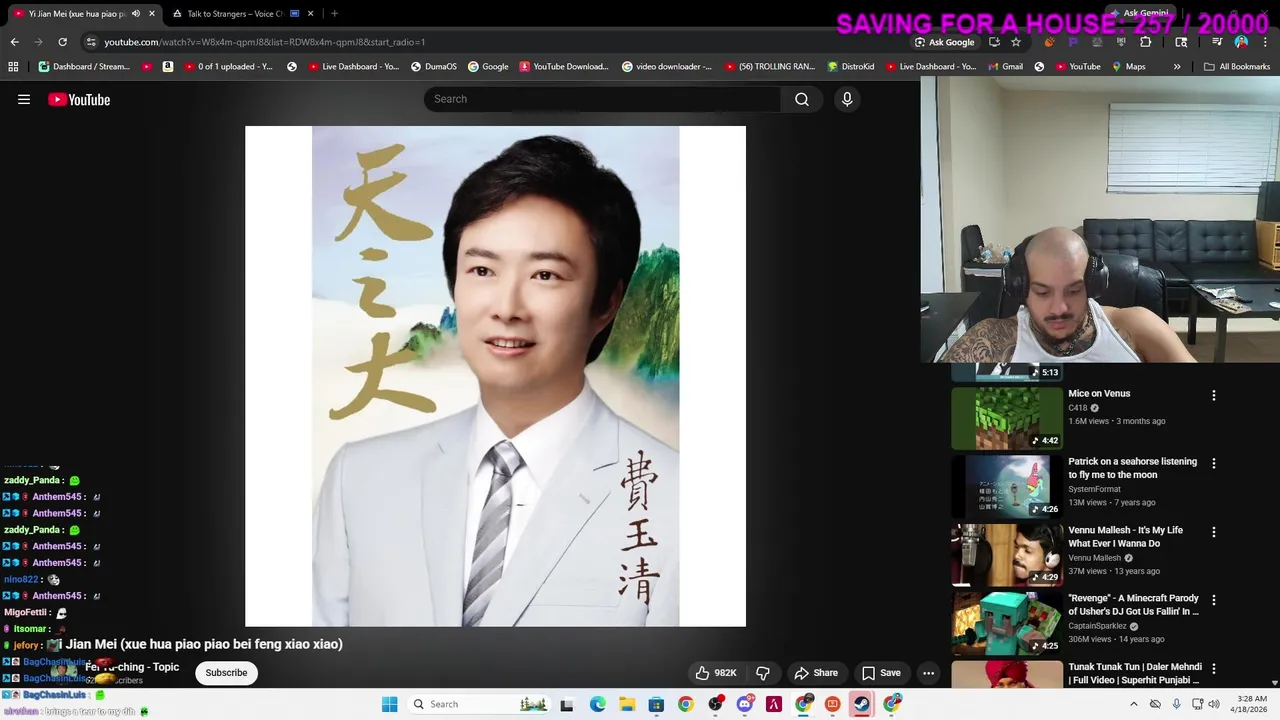This screenshot has width=1280, height=720.
Task: Open options menu for Vennu Mallesh video
Action: coord(1214,532)
